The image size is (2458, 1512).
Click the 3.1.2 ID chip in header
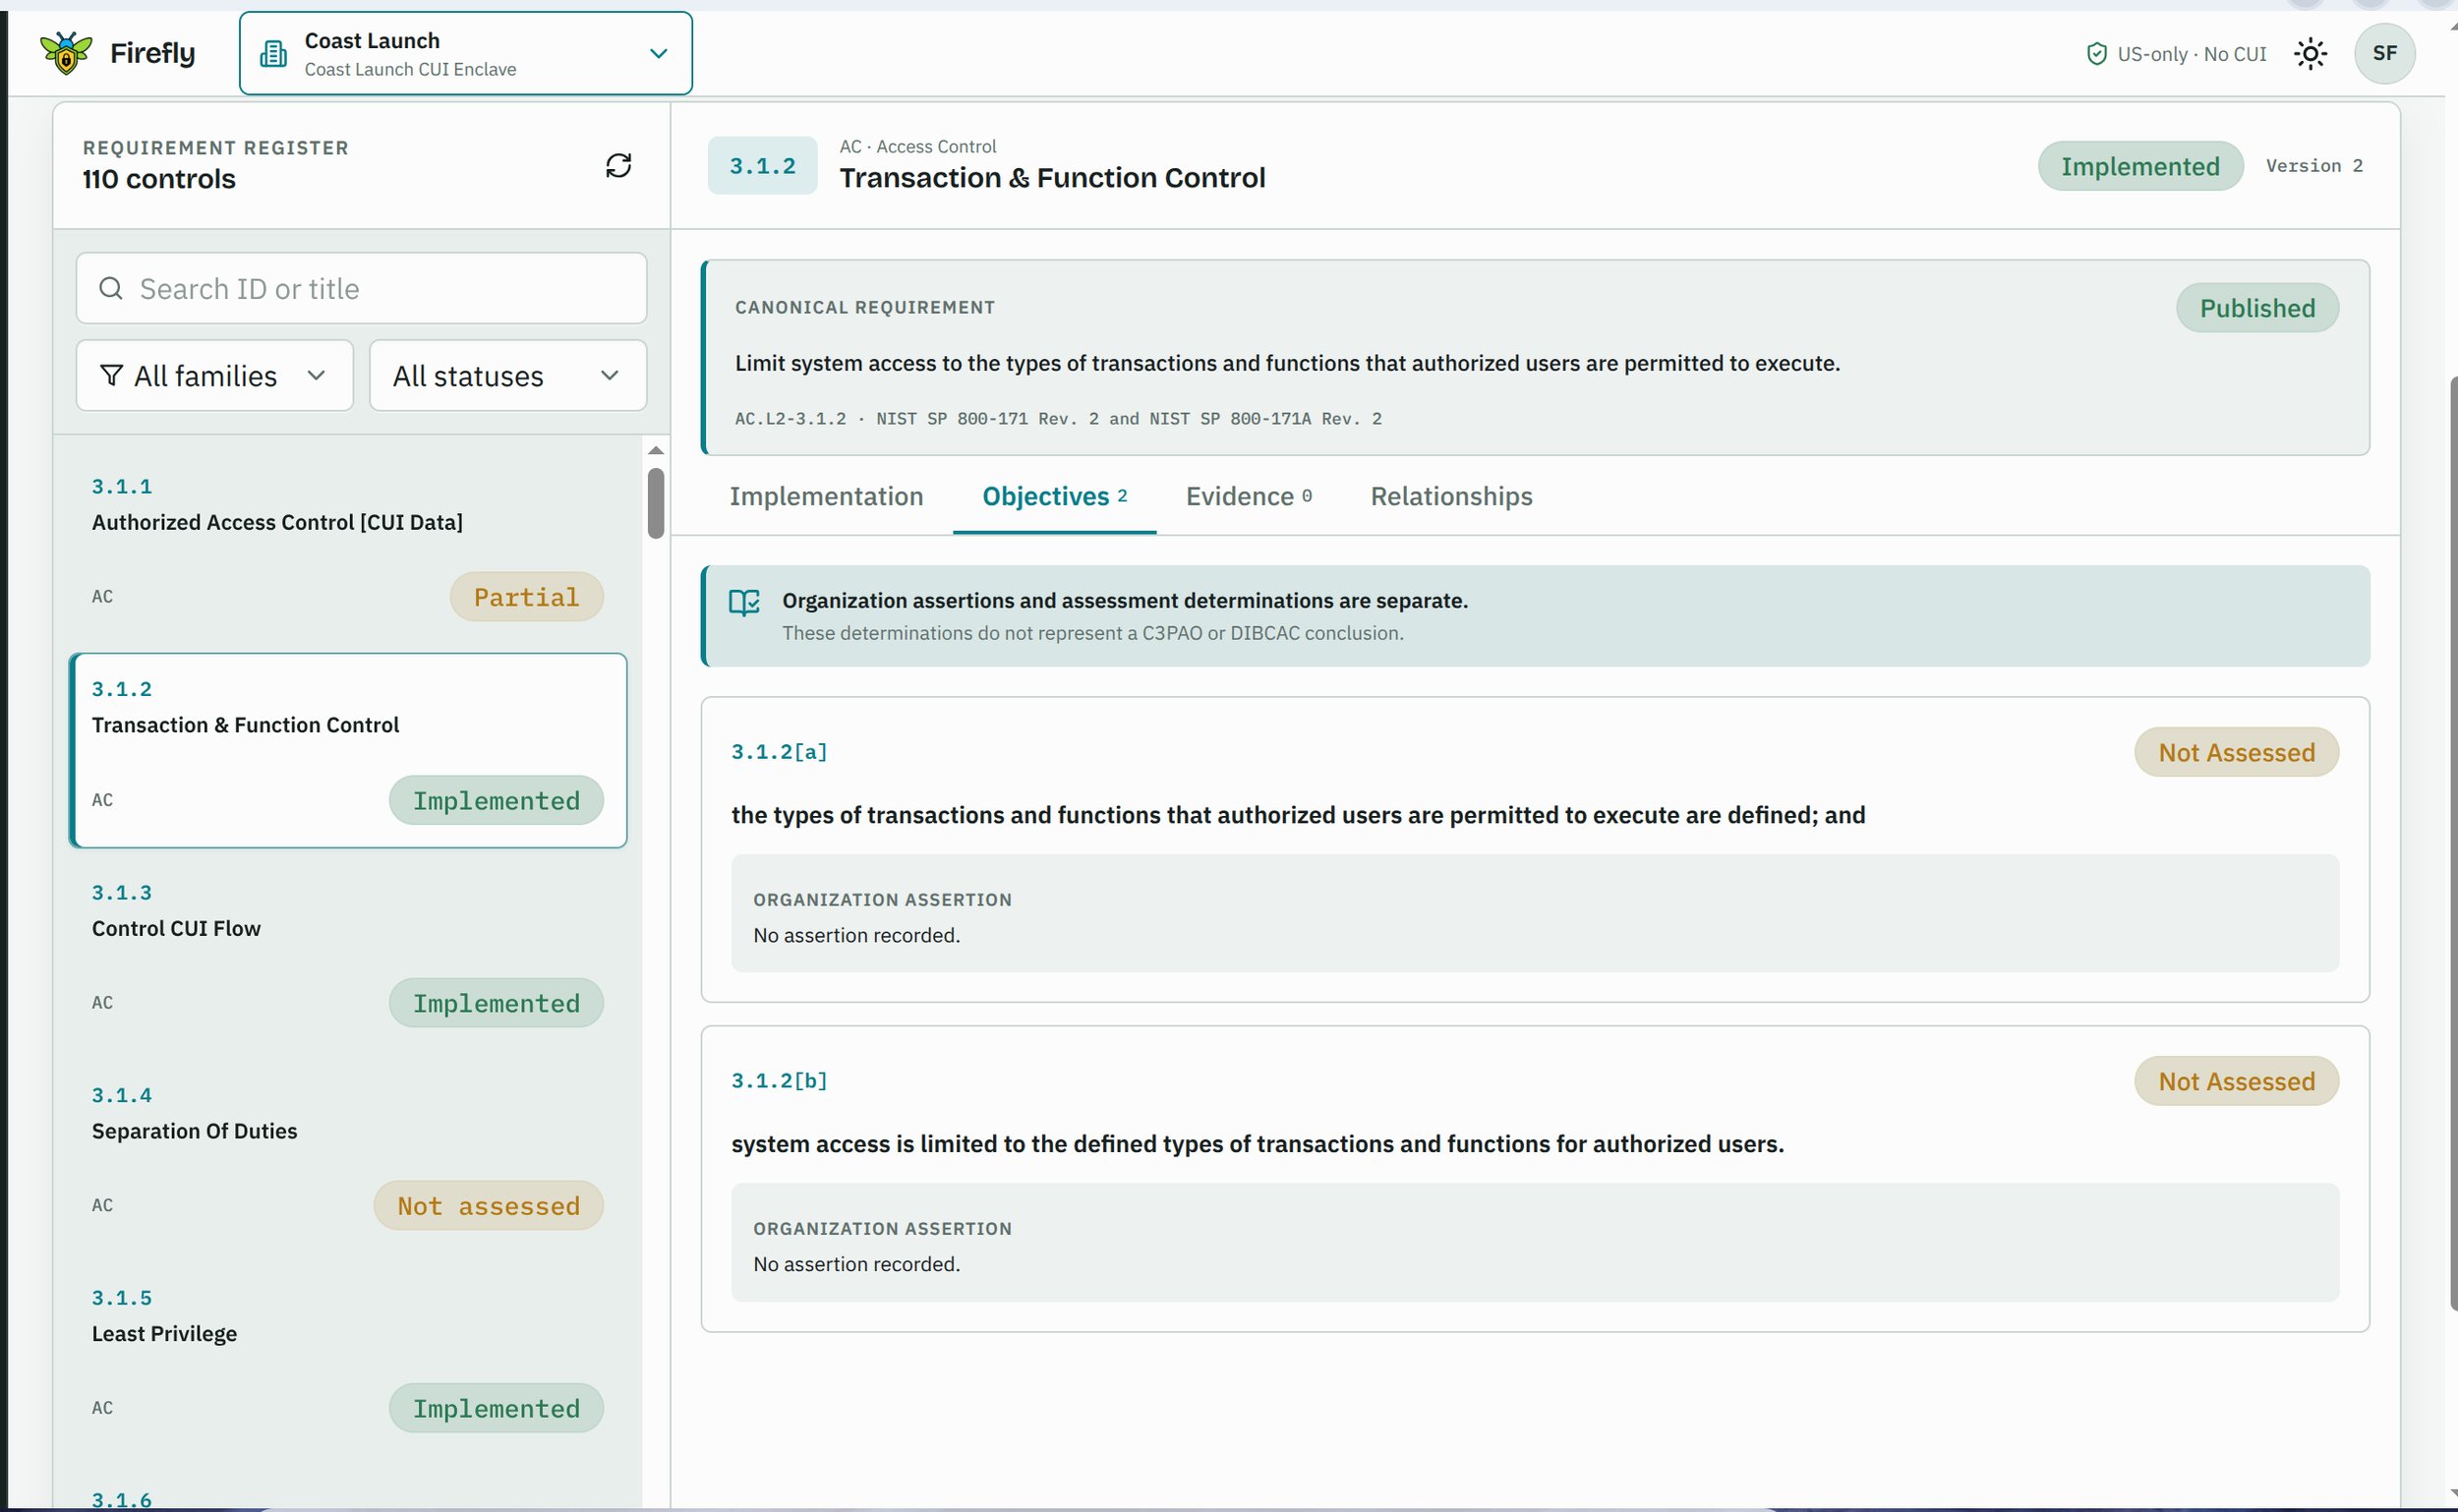coord(762,166)
